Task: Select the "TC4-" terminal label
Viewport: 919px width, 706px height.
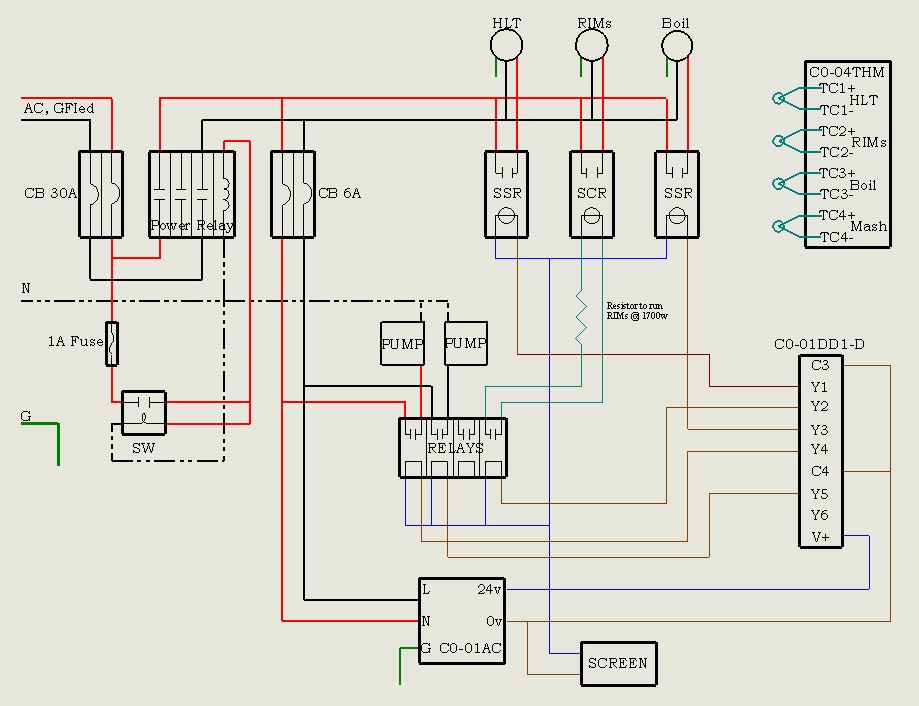Action: 836,237
